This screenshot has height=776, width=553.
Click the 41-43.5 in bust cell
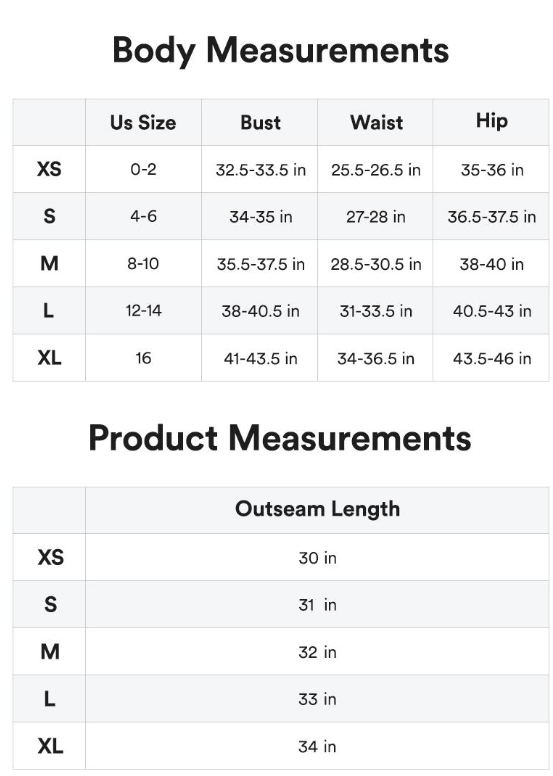259,358
